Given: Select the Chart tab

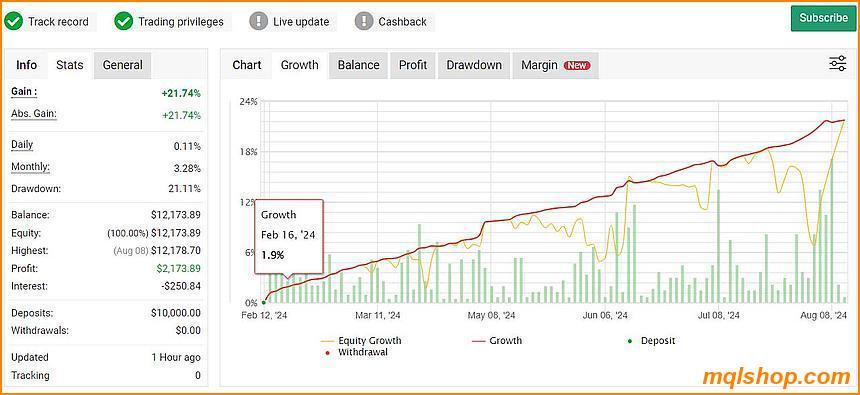Looking at the screenshot, I should click(247, 65).
